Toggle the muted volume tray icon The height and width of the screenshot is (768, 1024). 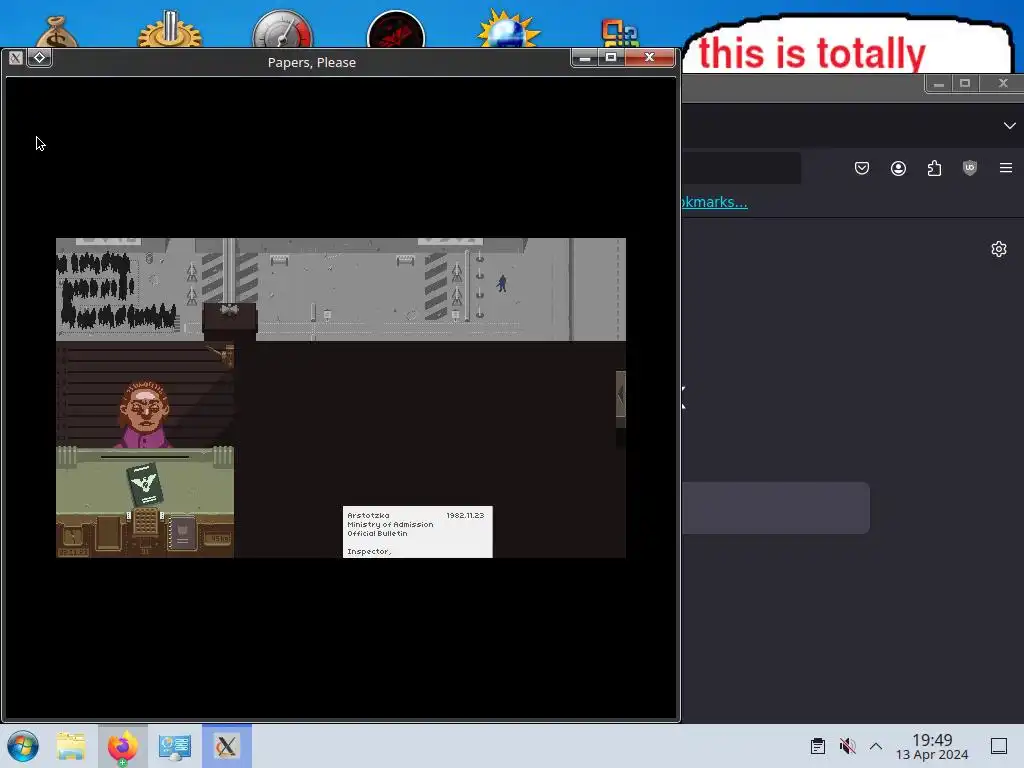(x=847, y=746)
